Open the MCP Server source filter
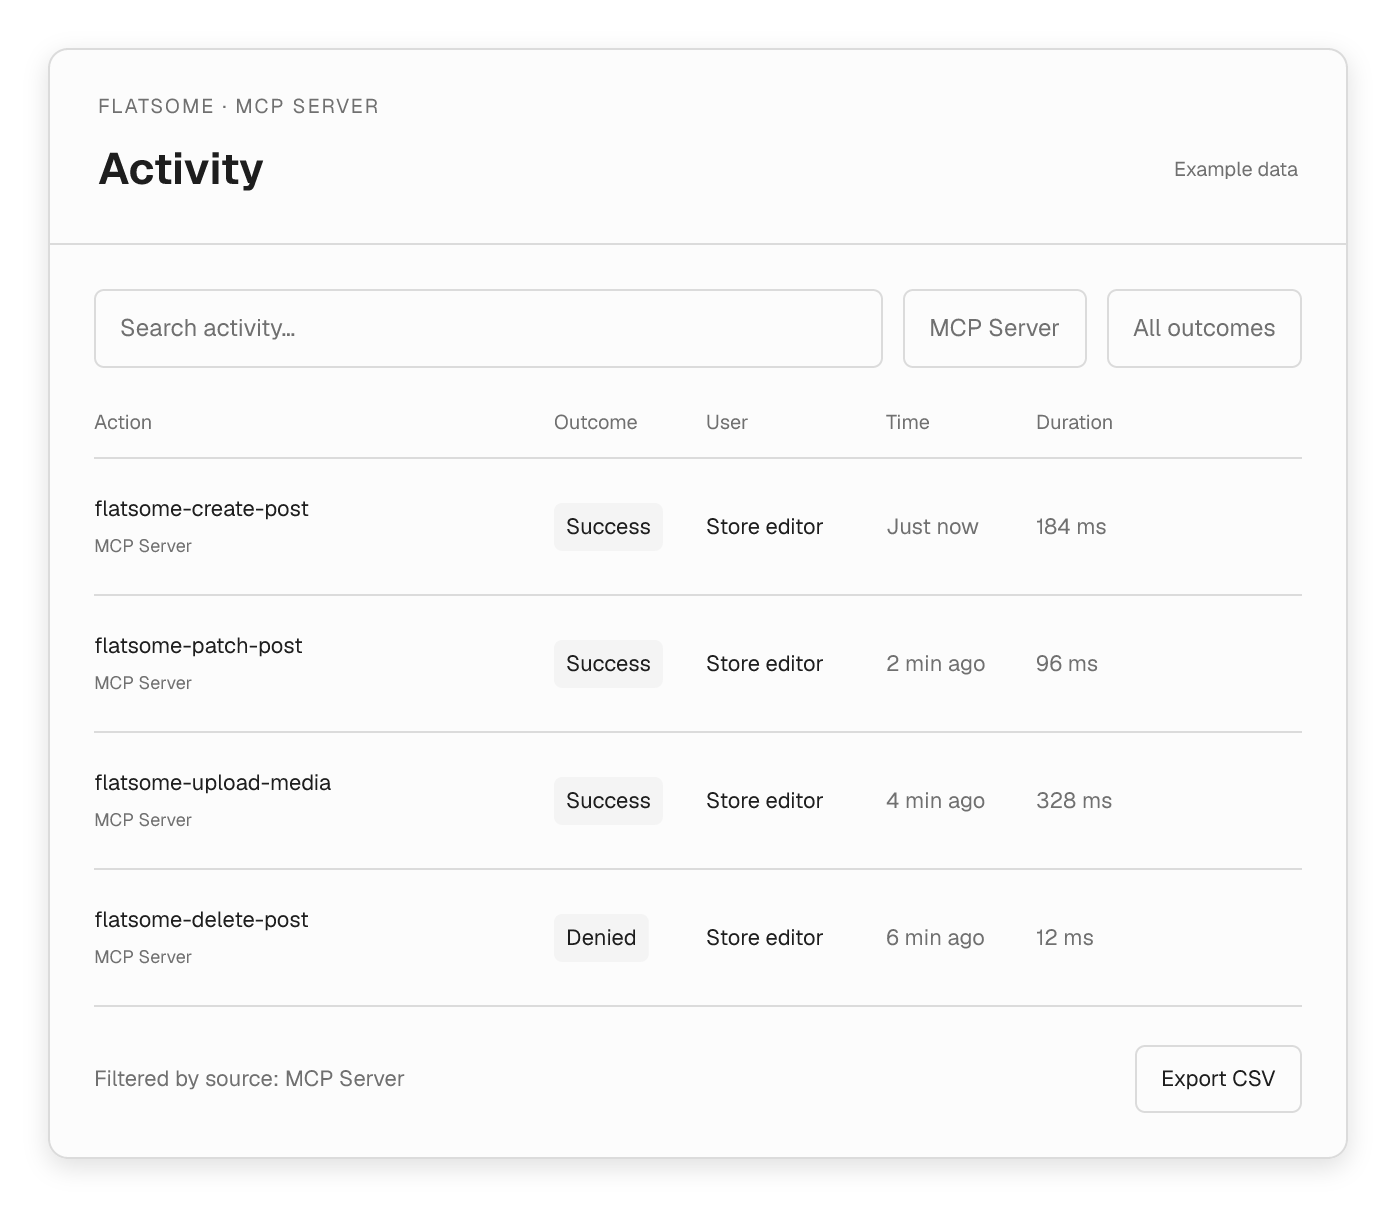Viewport: 1396px width, 1214px height. pyautogui.click(x=995, y=329)
